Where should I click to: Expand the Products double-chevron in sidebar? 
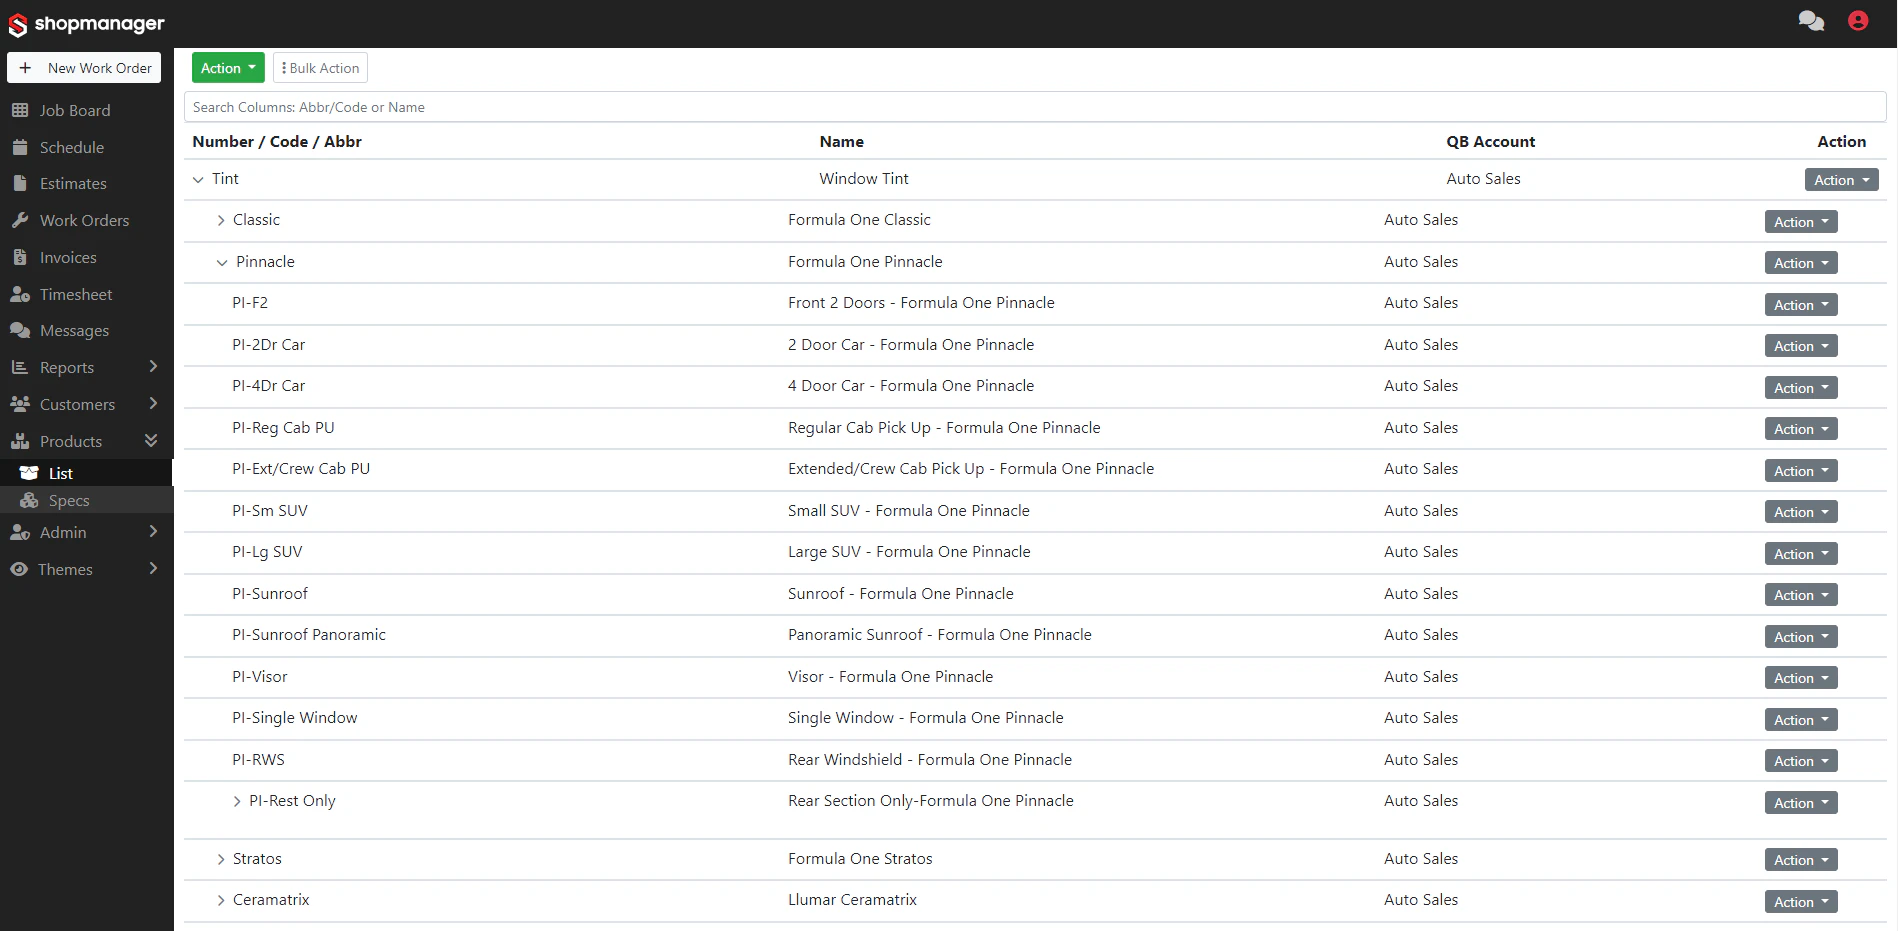pos(152,440)
